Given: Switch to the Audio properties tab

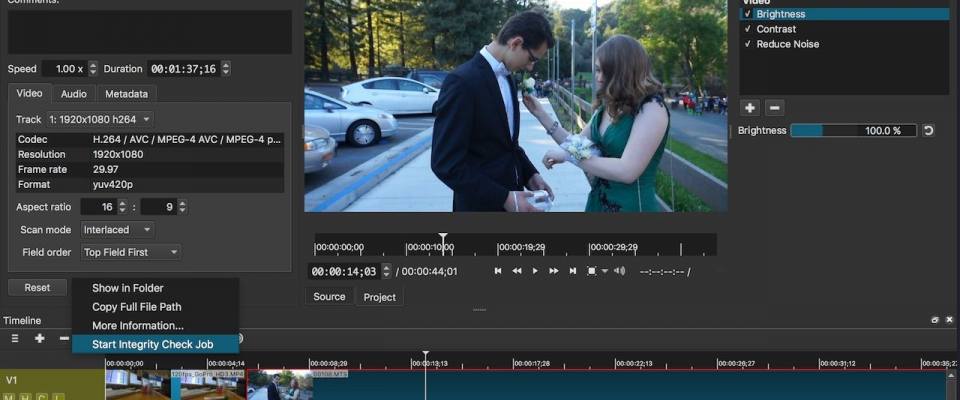Looking at the screenshot, I should [x=73, y=94].
